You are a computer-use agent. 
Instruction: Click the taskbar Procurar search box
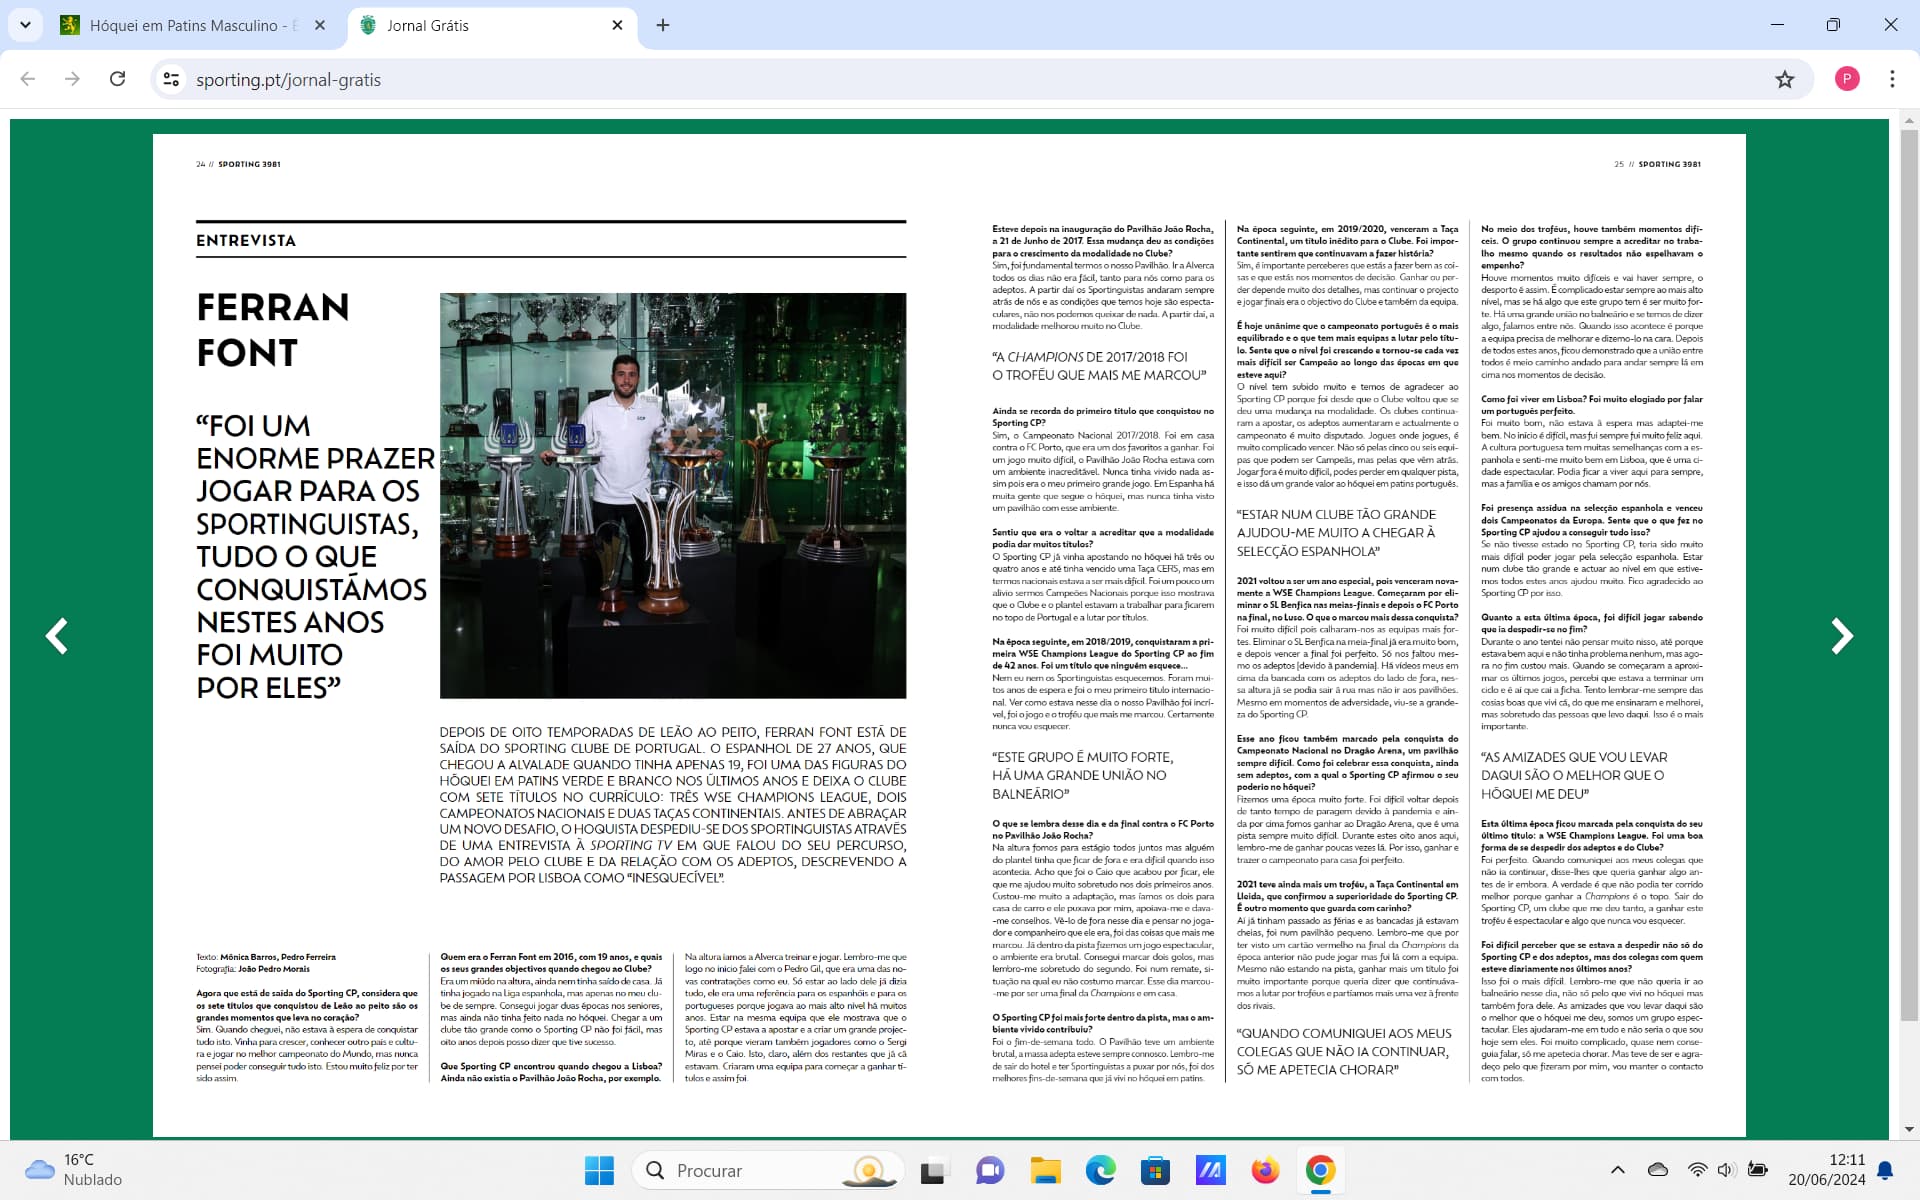[768, 1170]
